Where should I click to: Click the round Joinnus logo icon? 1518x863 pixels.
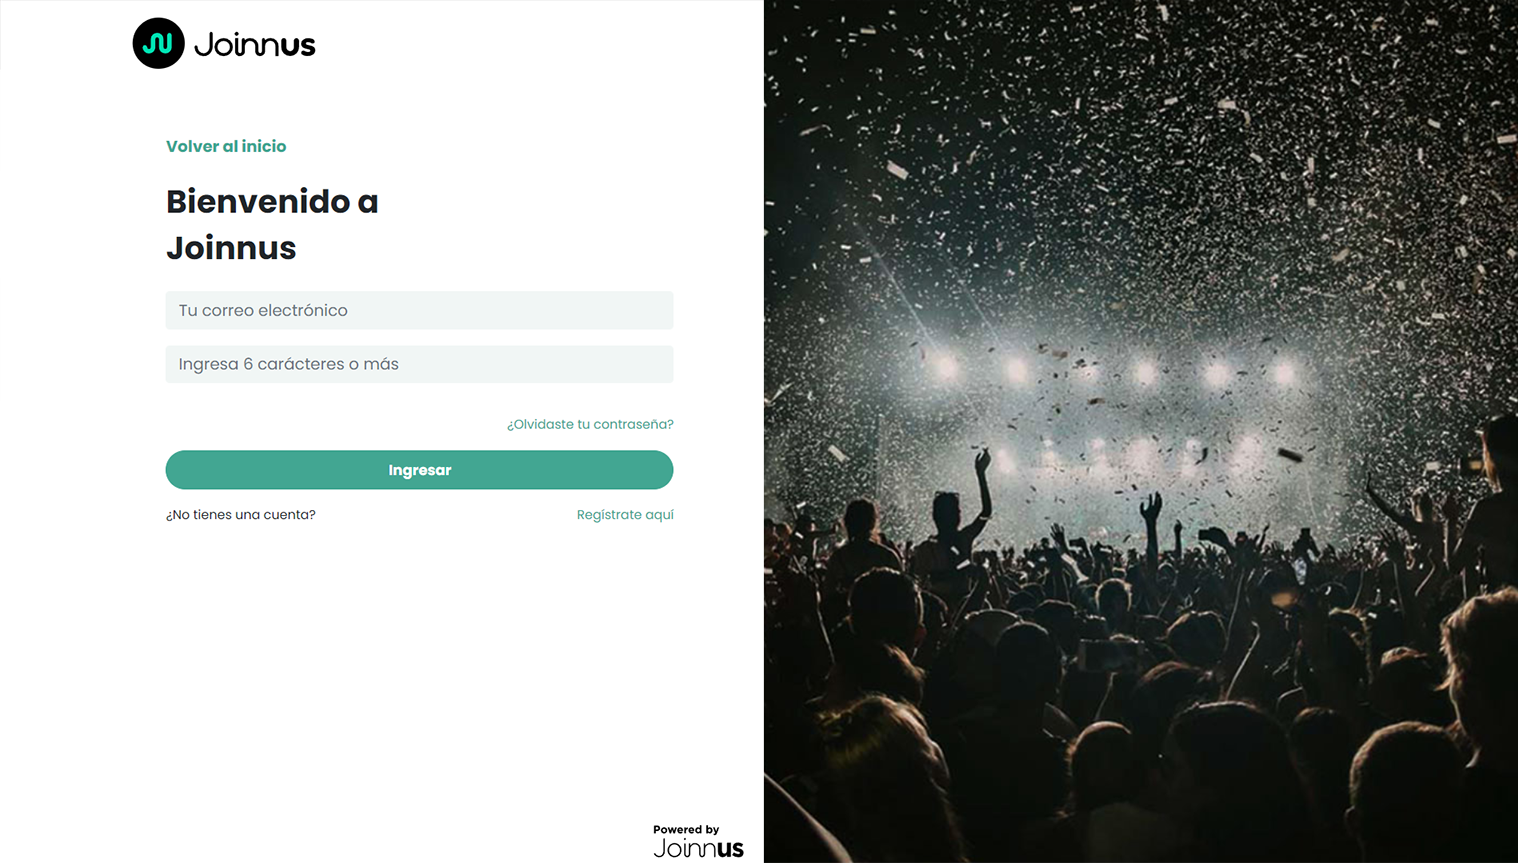coord(158,43)
